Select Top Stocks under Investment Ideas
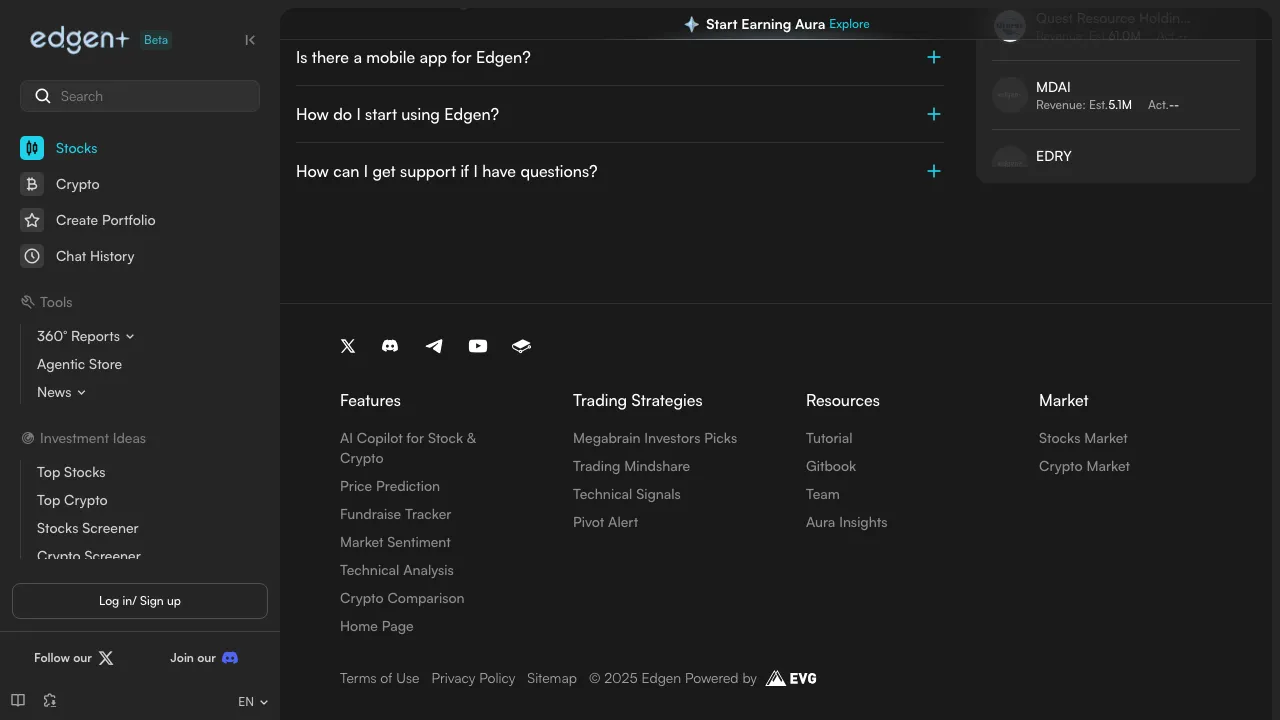Viewport: 1280px width, 720px height. coord(70,472)
